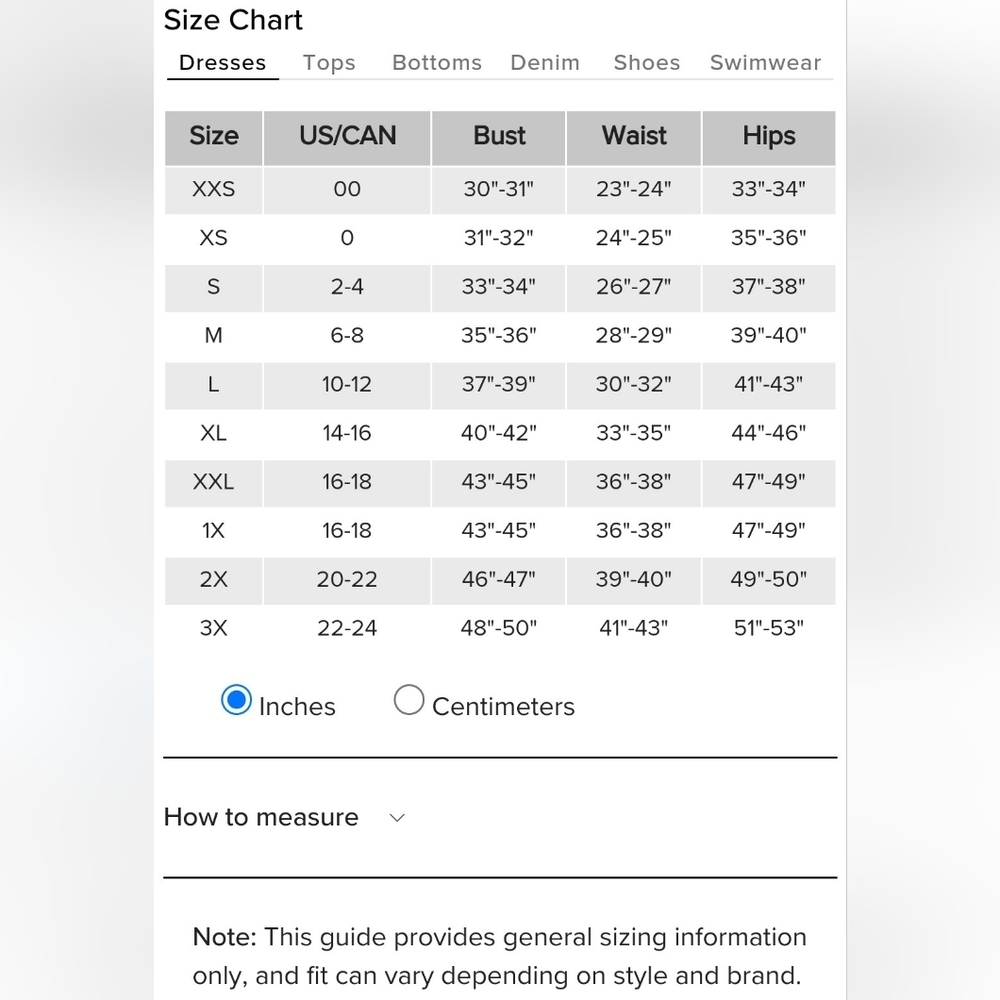Screen dimensions: 1000x1000
Task: Click the Size Chart heading
Action: [233, 20]
